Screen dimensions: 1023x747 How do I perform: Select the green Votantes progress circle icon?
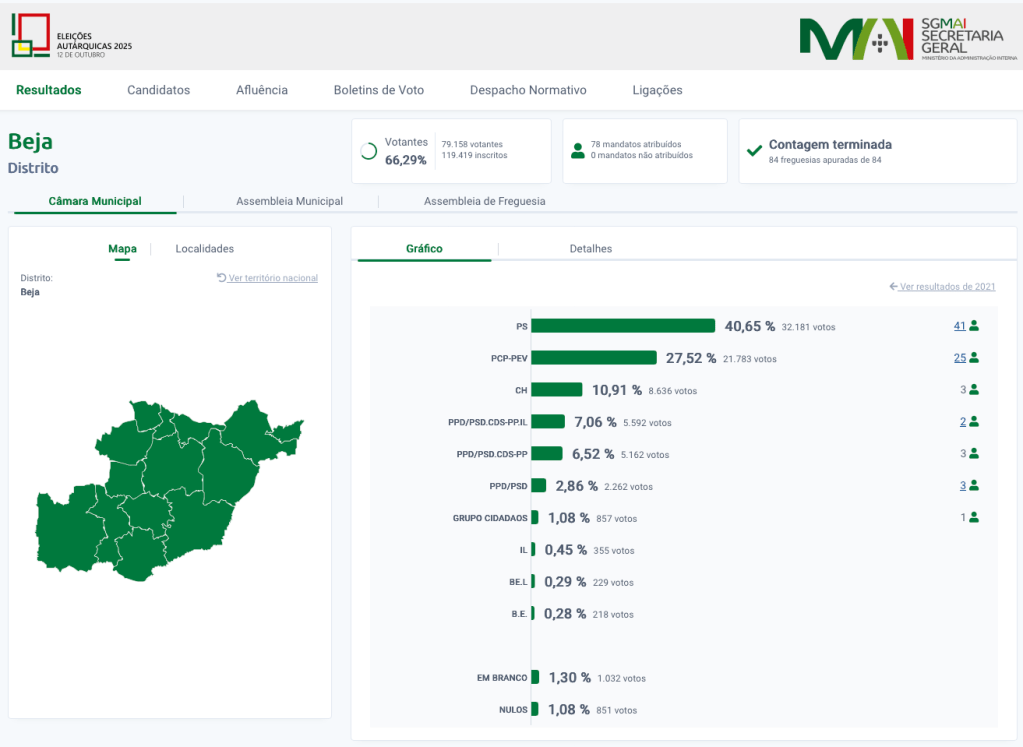pyautogui.click(x=370, y=150)
